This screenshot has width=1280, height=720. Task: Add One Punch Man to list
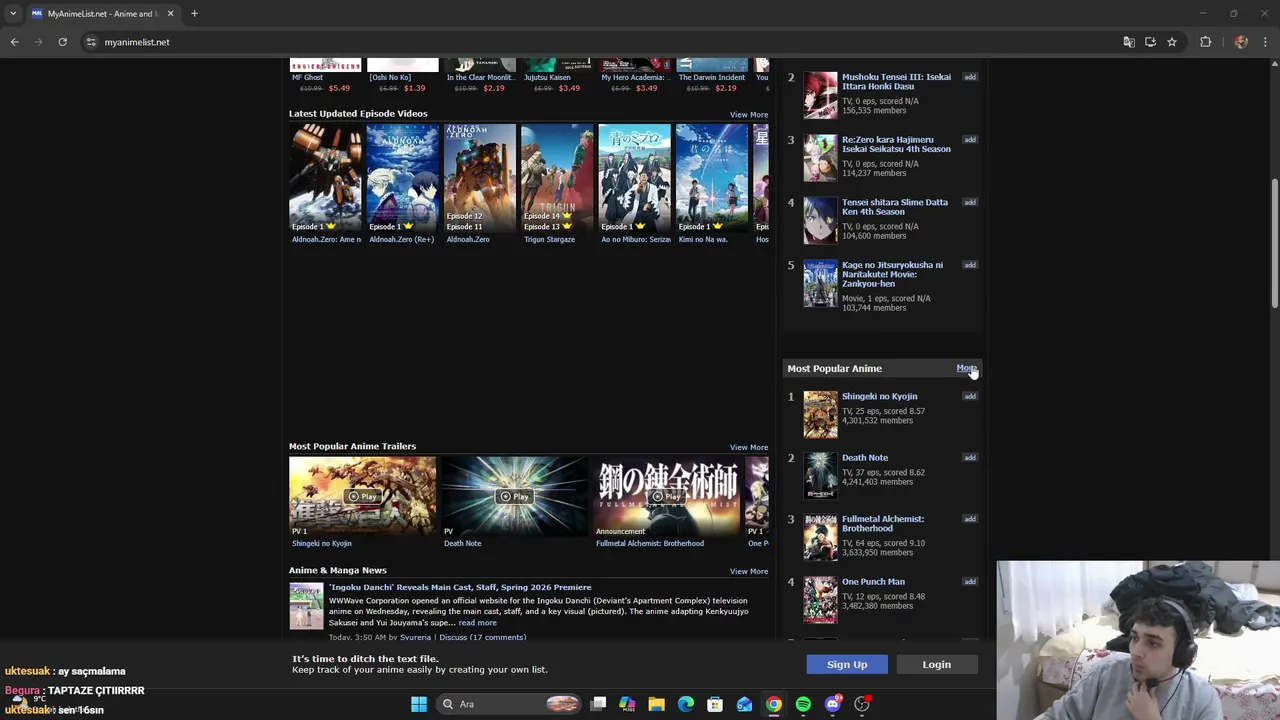(970, 581)
